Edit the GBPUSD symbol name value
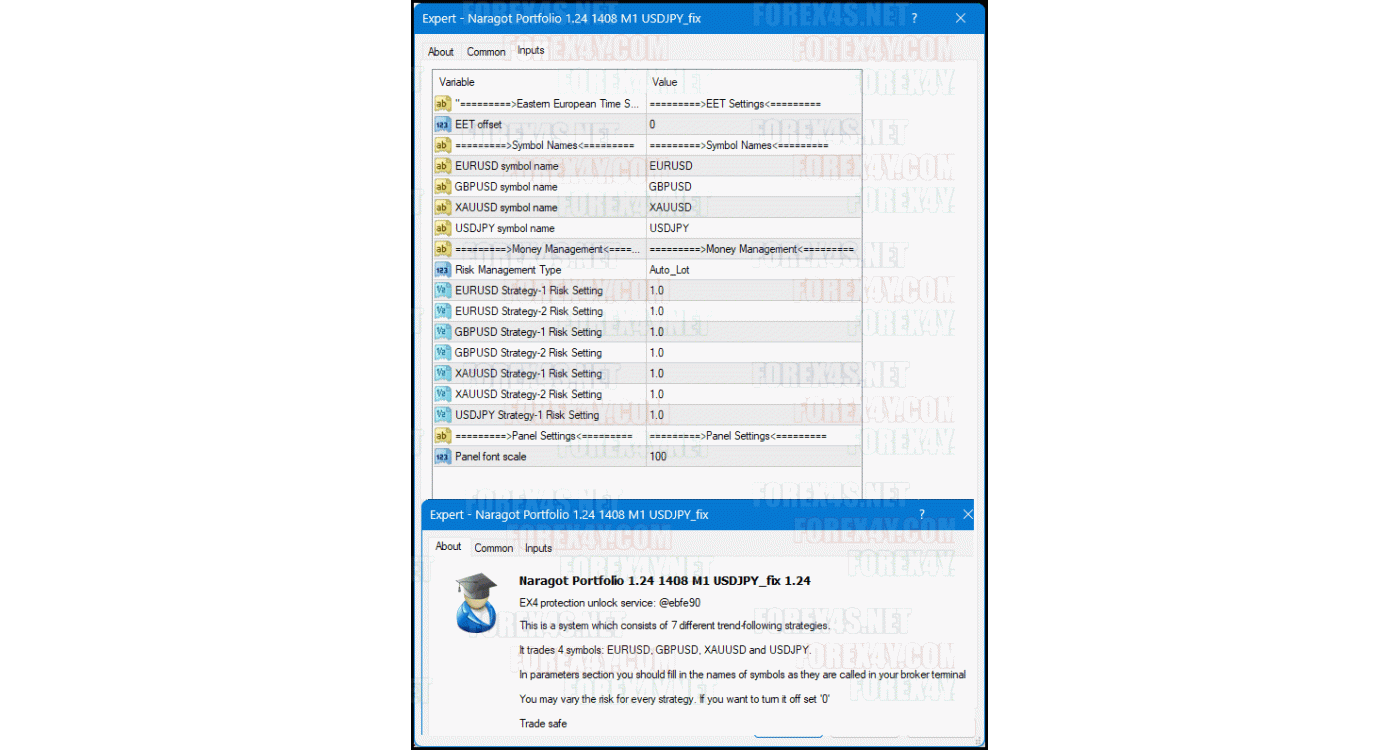Viewport: 1400px width, 750px height. tap(752, 187)
